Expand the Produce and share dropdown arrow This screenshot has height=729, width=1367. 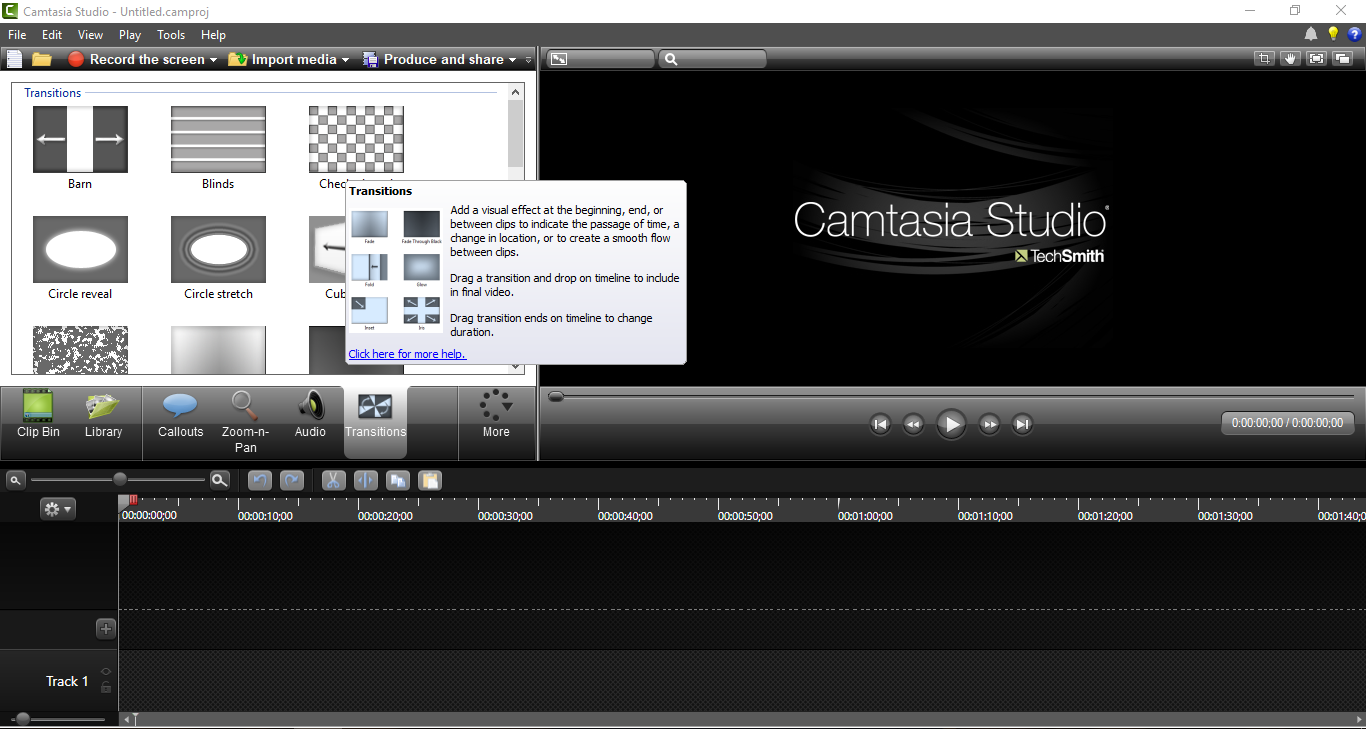512,60
